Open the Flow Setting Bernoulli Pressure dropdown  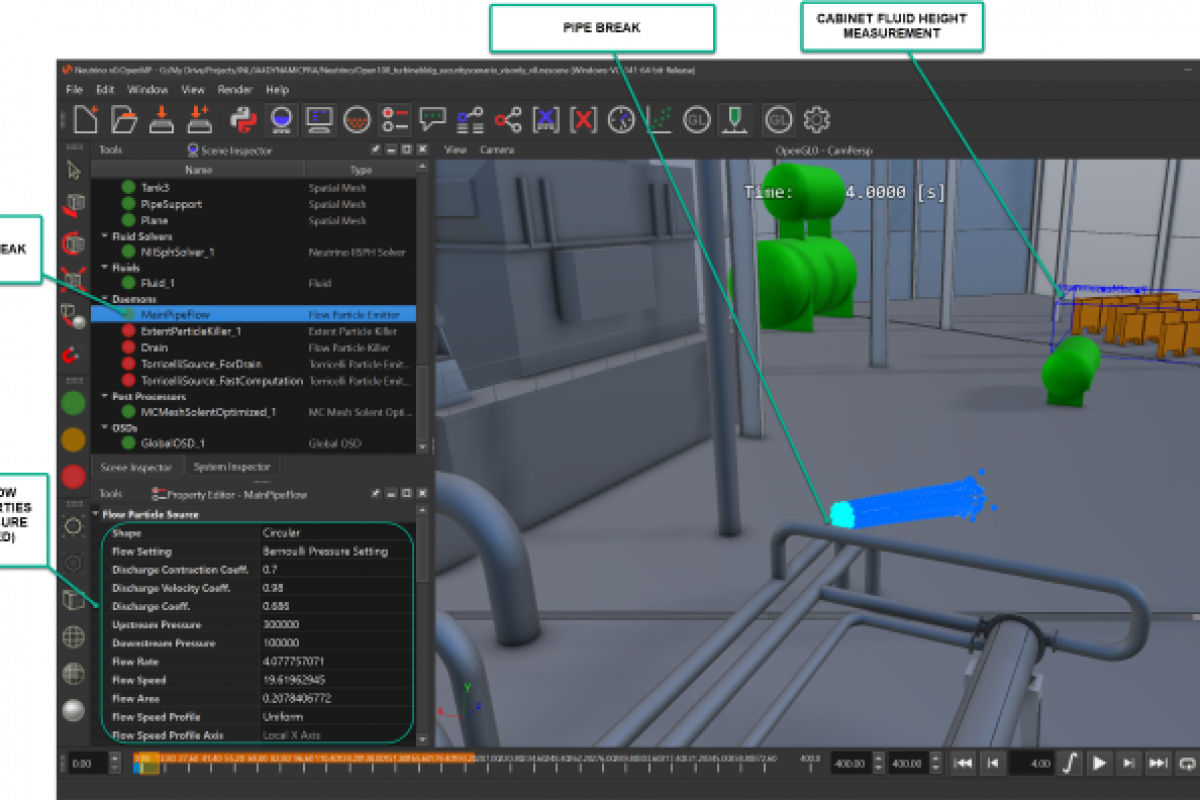pyautogui.click(x=335, y=551)
